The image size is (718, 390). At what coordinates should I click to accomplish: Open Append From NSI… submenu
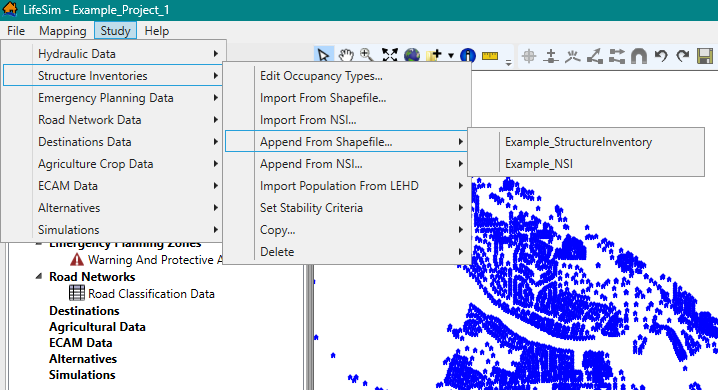[x=347, y=163]
